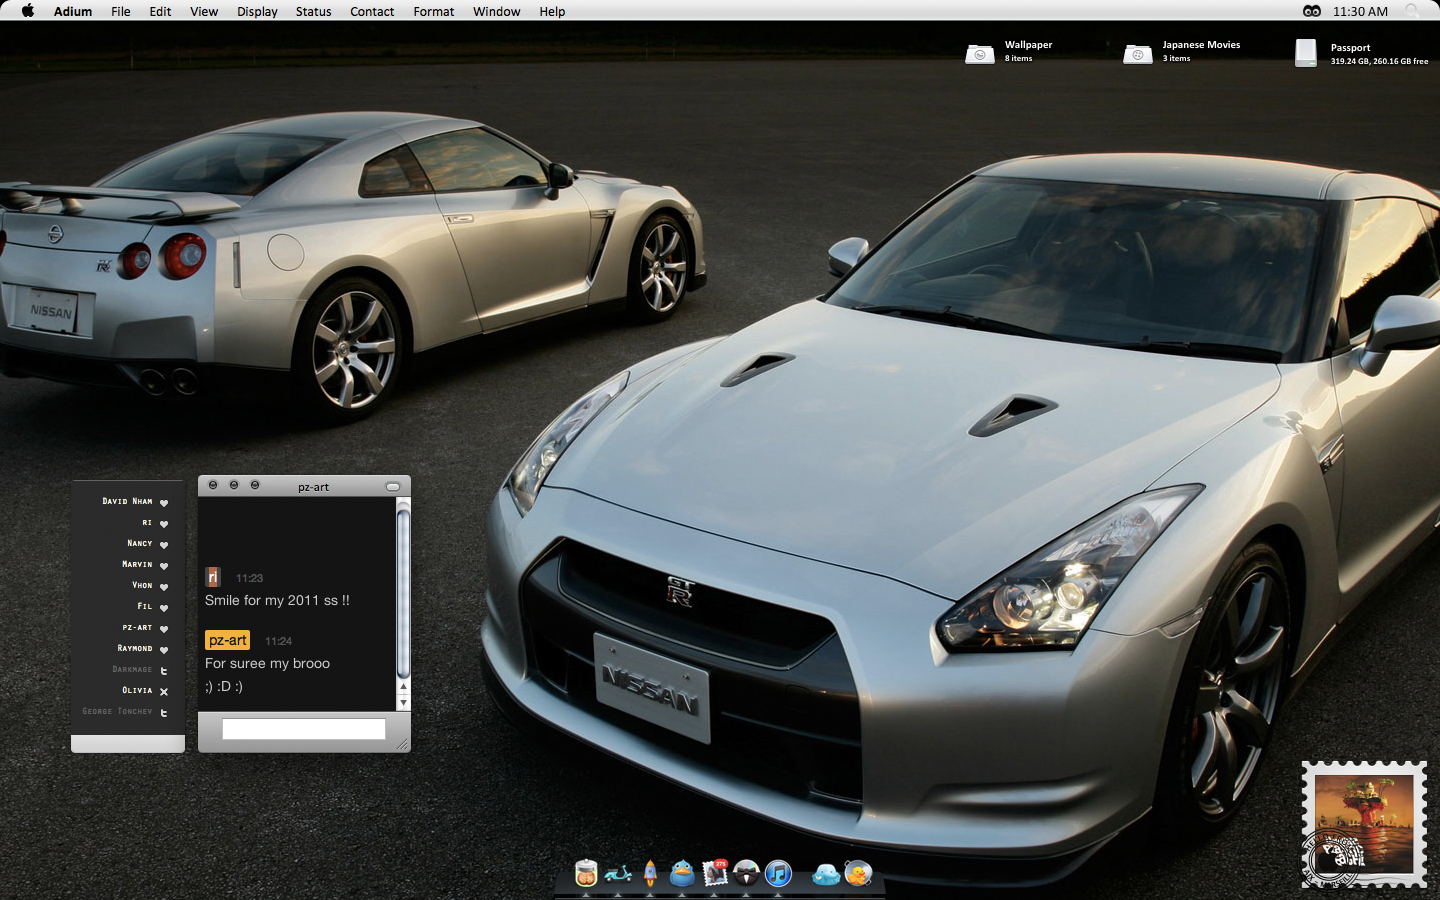Open the File menu
This screenshot has height=900, width=1440.
(x=121, y=11)
